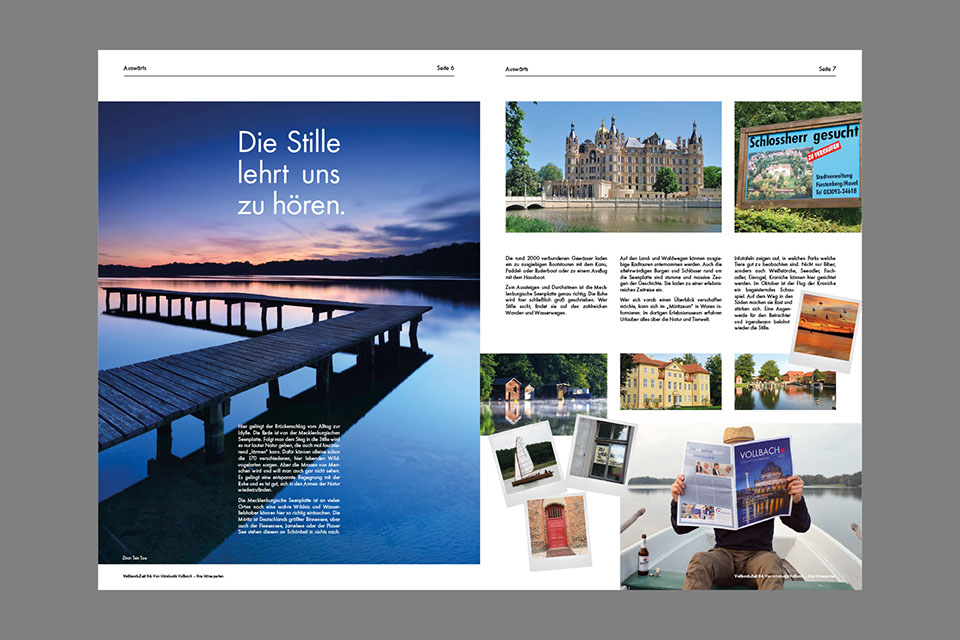The width and height of the screenshot is (960, 640).
Task: Open the "Schlossherr gesucht" sign photo
Action: [x=797, y=166]
